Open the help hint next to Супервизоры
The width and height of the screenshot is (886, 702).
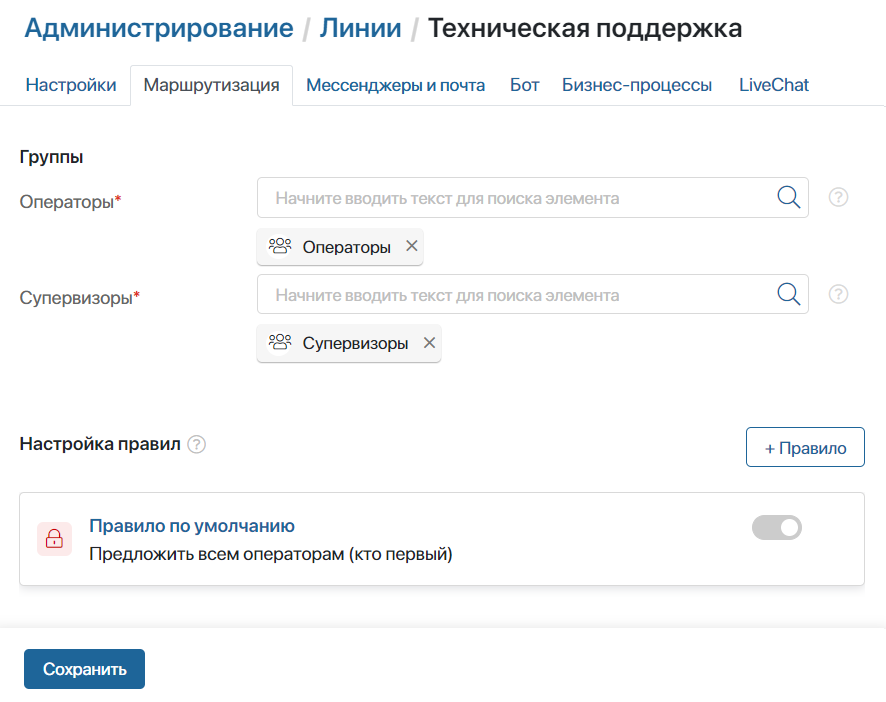click(838, 294)
